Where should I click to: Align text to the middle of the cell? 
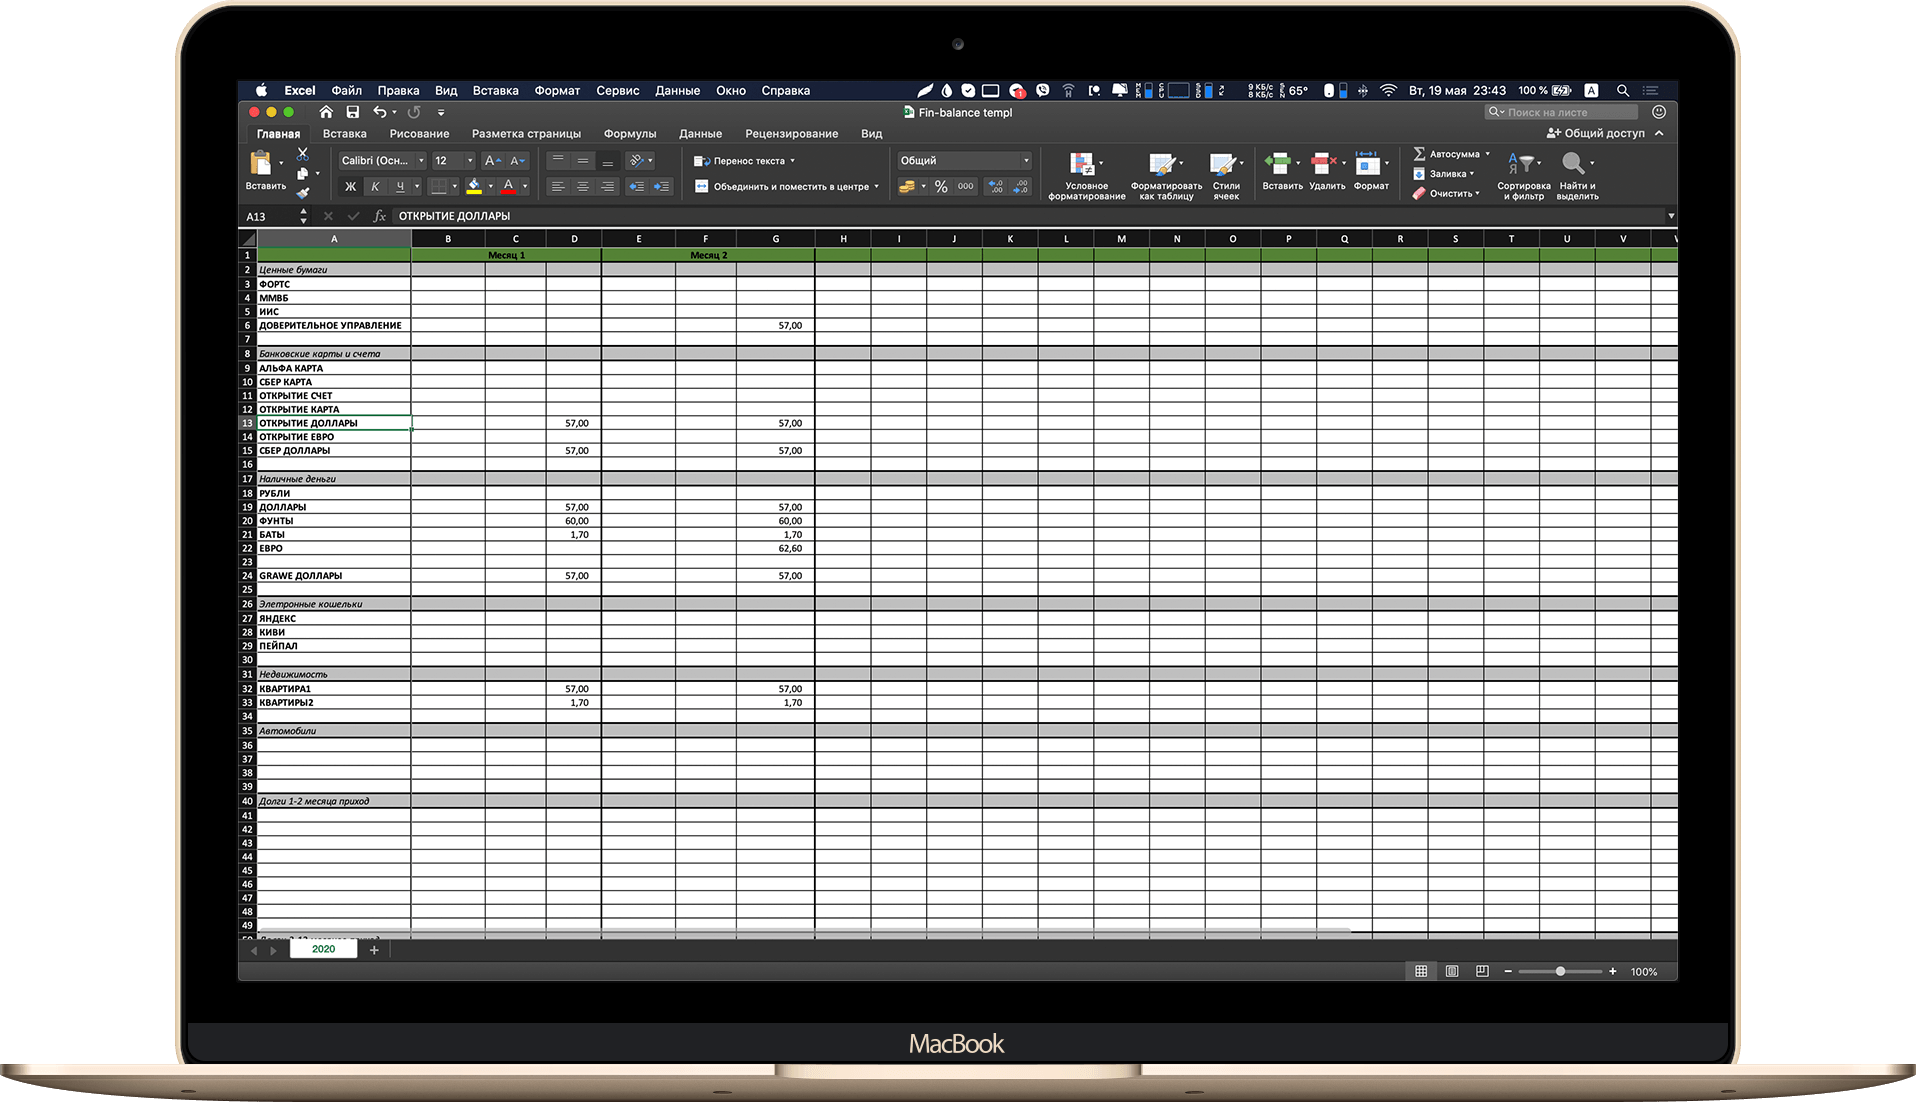[583, 160]
